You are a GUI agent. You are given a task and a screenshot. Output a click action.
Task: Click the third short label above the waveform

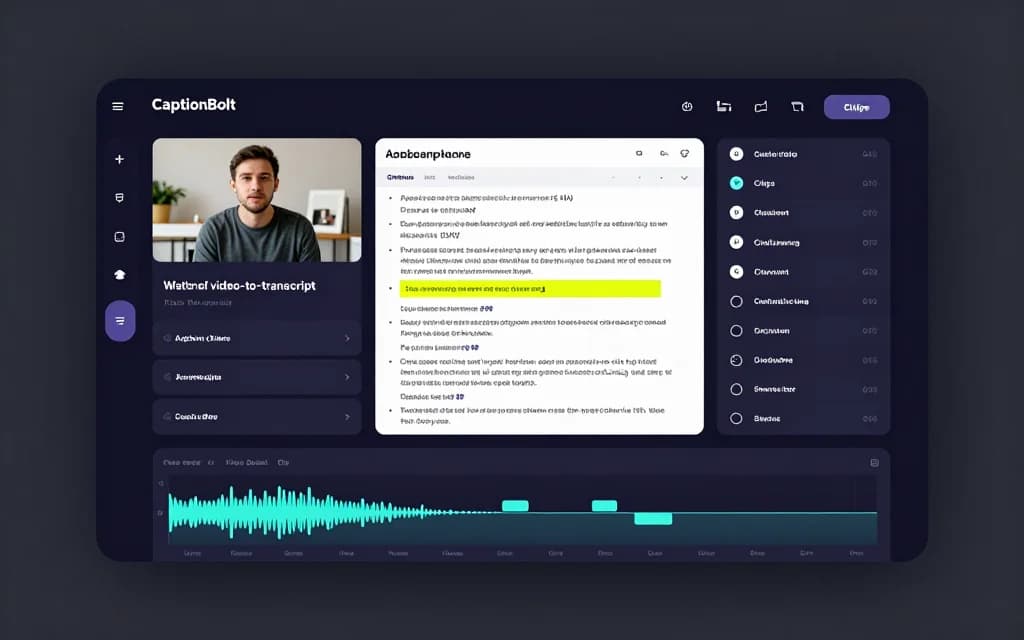point(283,462)
